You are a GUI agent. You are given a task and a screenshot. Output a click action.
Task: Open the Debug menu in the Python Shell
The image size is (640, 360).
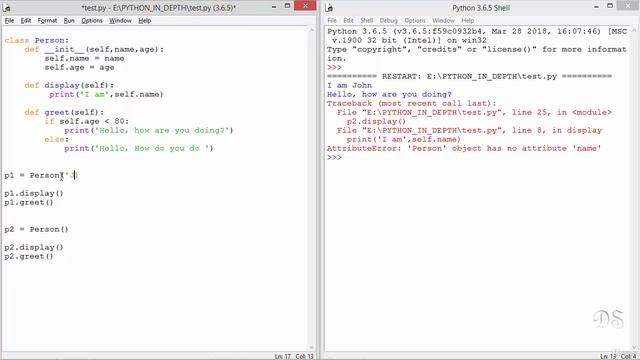click(389, 20)
